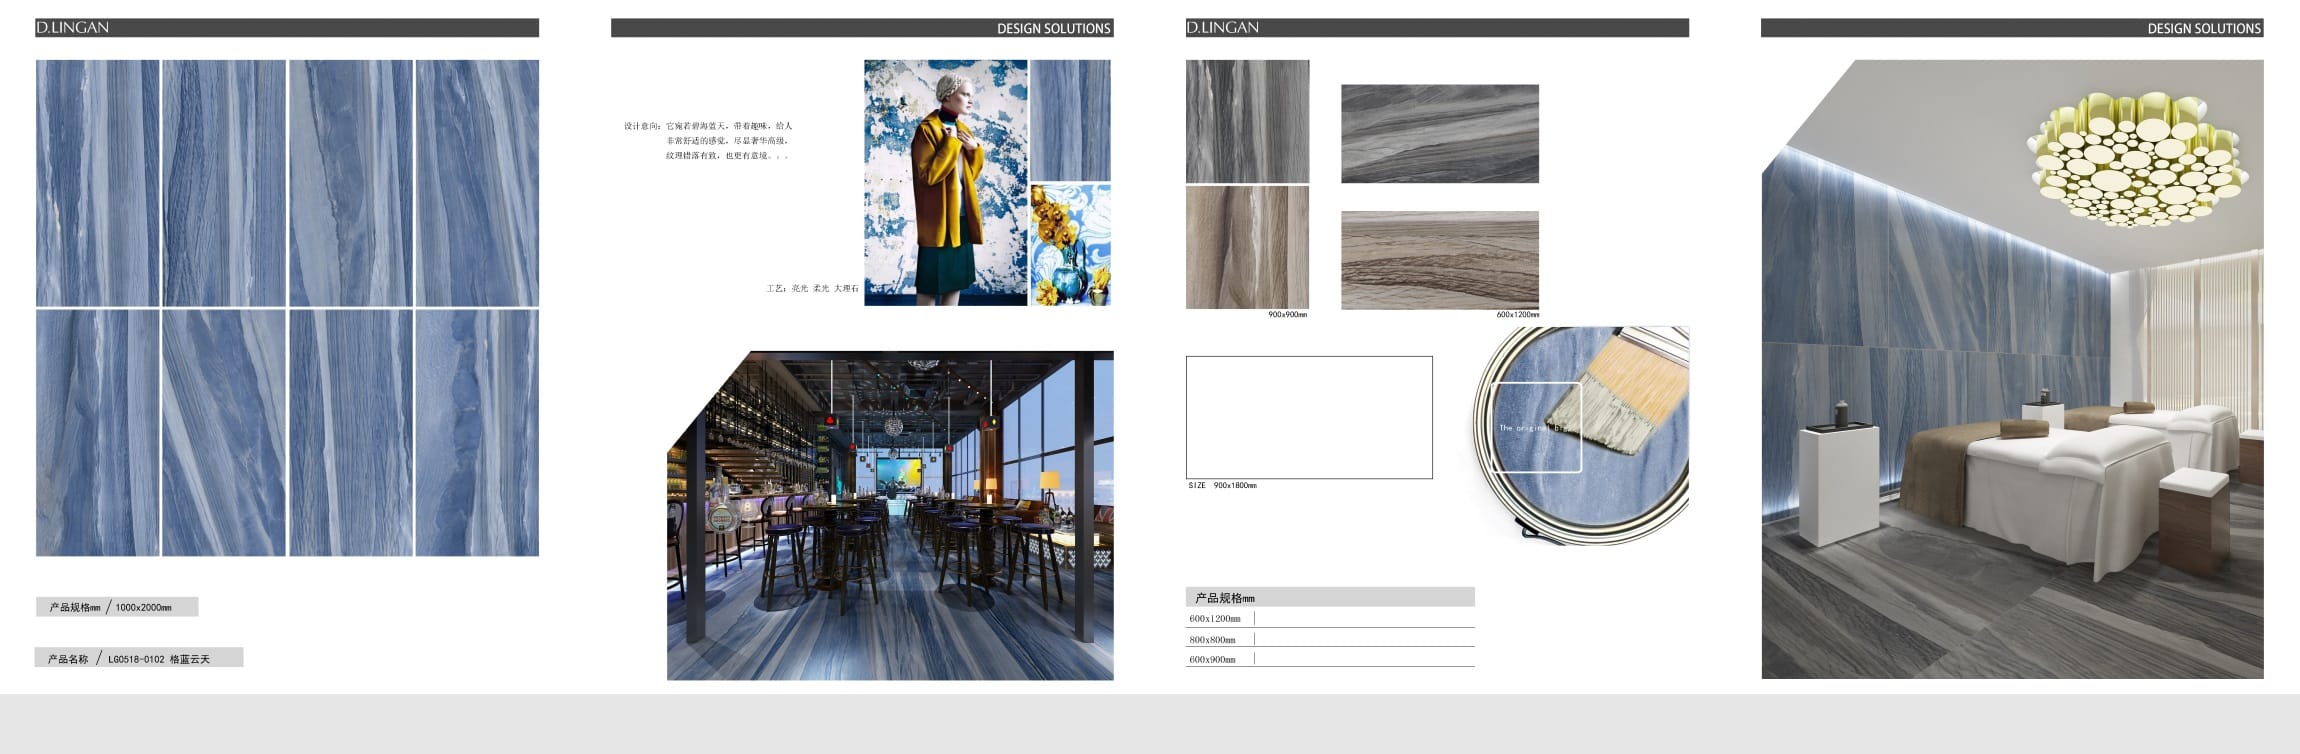Viewport: 2300px width, 754px height.
Task: Click the 800x800mm specification row
Action: (1329, 639)
